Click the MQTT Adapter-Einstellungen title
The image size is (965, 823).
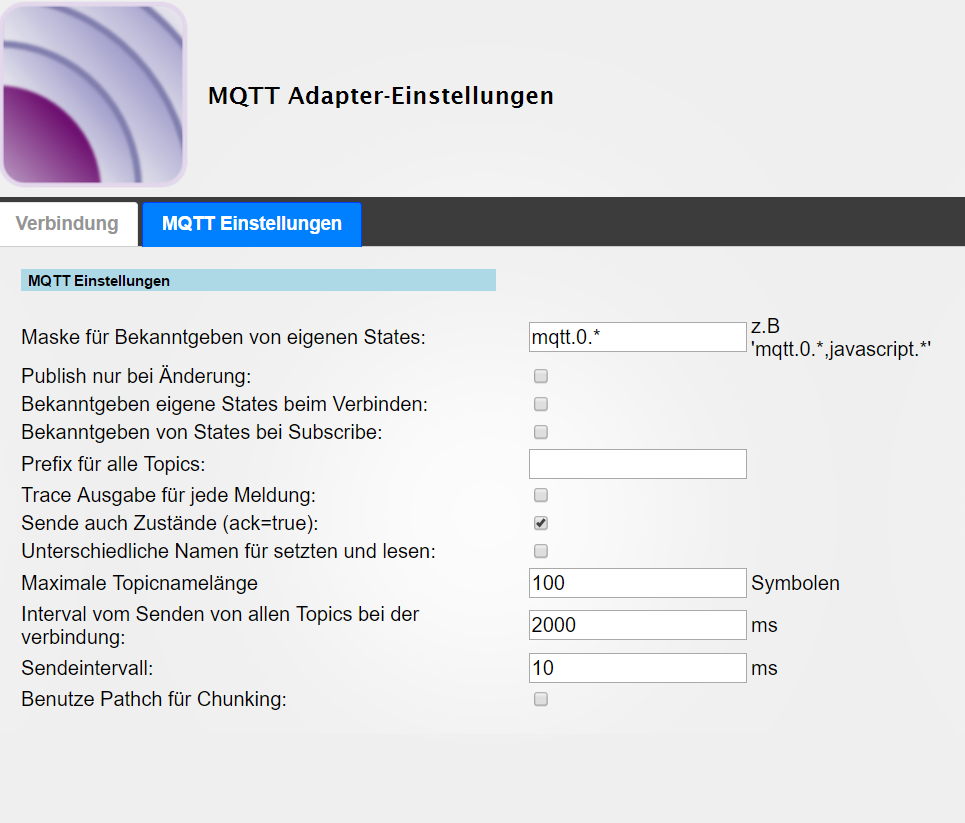click(381, 96)
